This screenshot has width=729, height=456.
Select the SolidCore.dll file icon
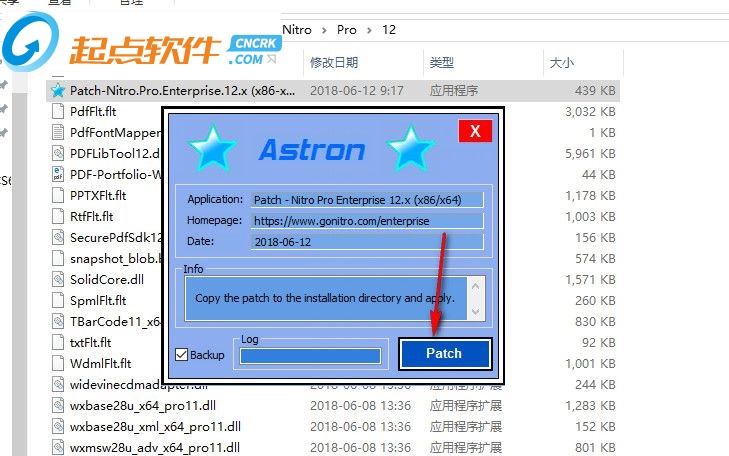pos(58,279)
